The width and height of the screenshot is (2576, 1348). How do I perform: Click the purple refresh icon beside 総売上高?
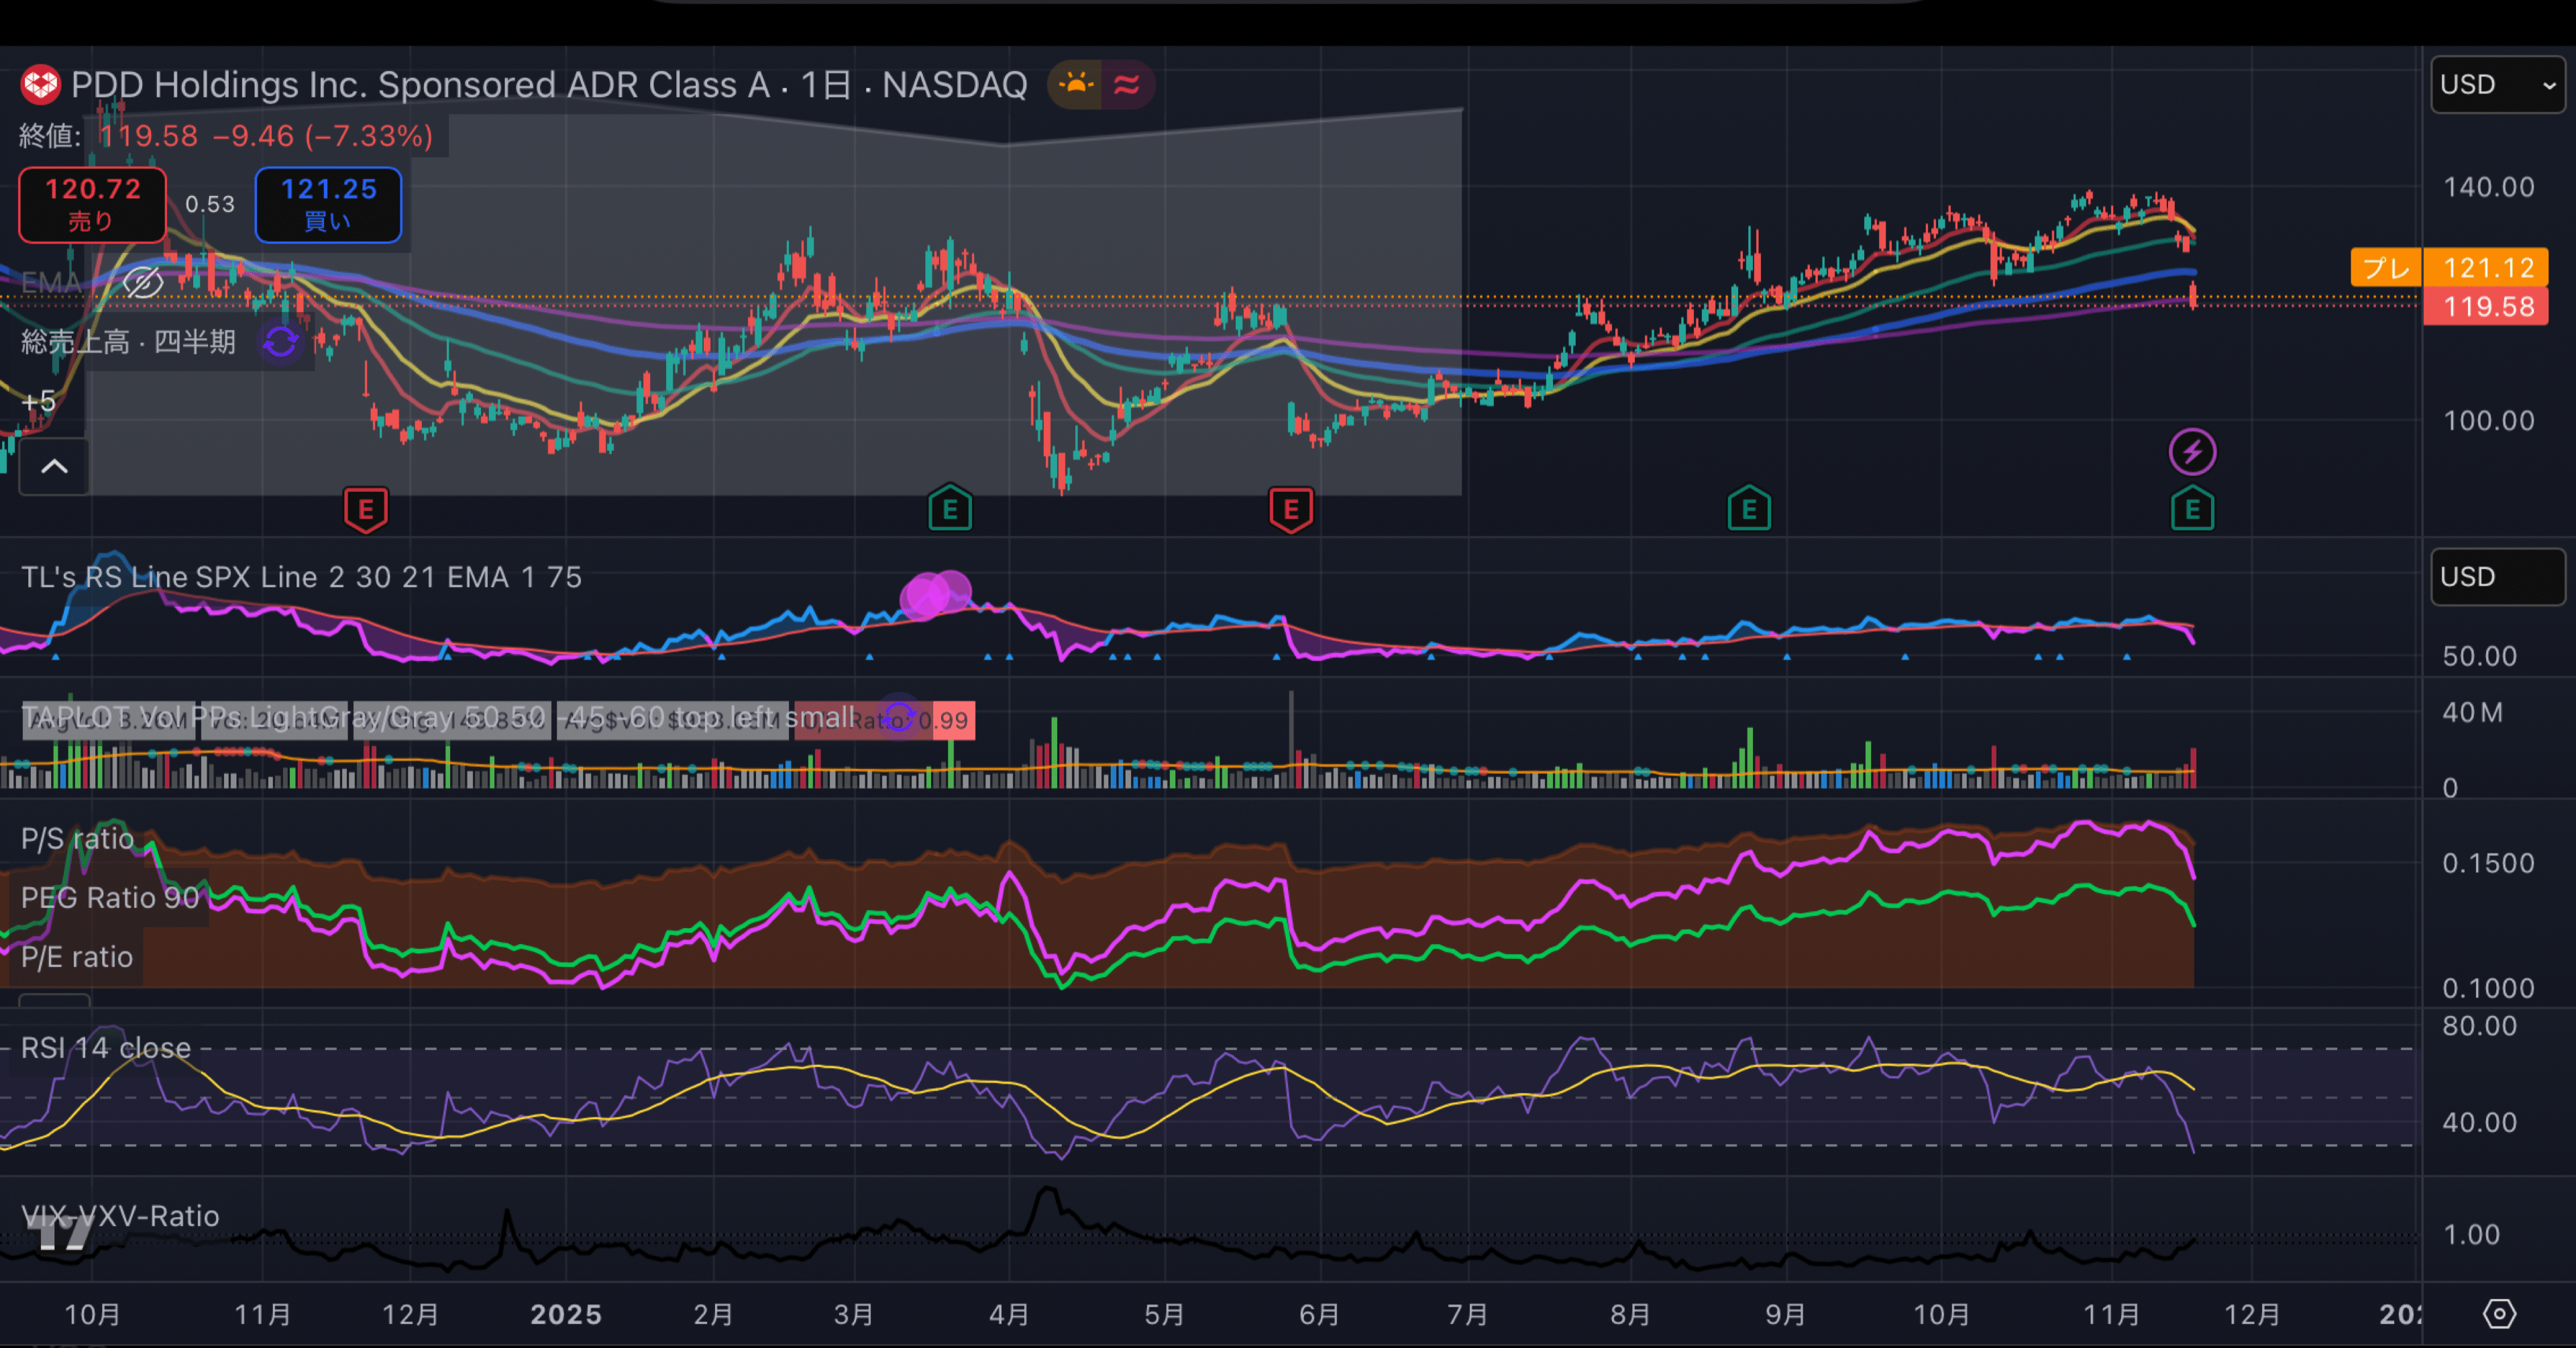[x=280, y=343]
